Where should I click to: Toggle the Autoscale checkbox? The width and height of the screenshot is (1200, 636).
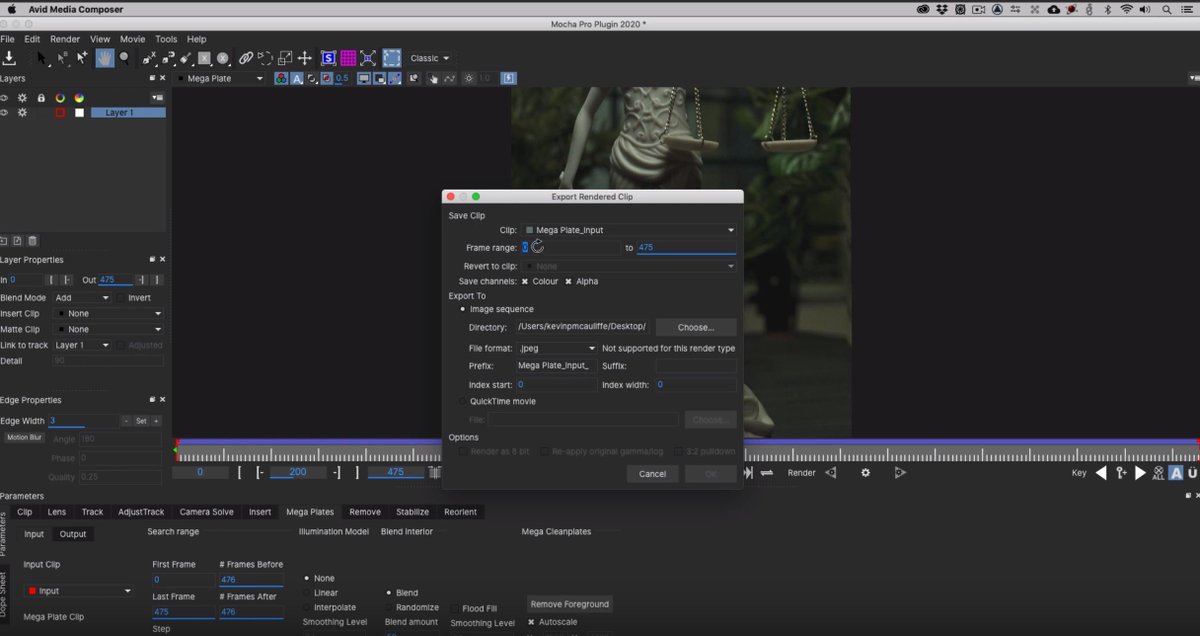pos(531,622)
